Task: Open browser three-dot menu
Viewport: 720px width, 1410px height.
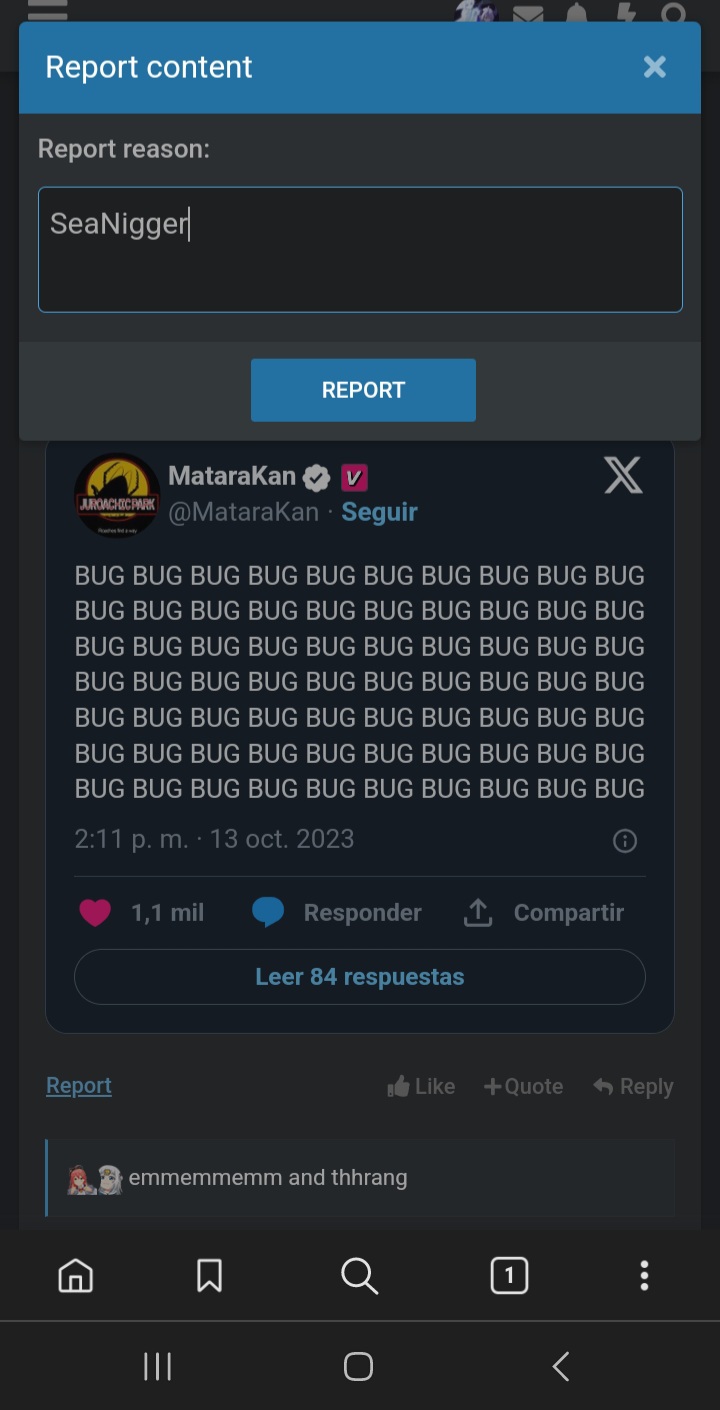Action: 644,1276
